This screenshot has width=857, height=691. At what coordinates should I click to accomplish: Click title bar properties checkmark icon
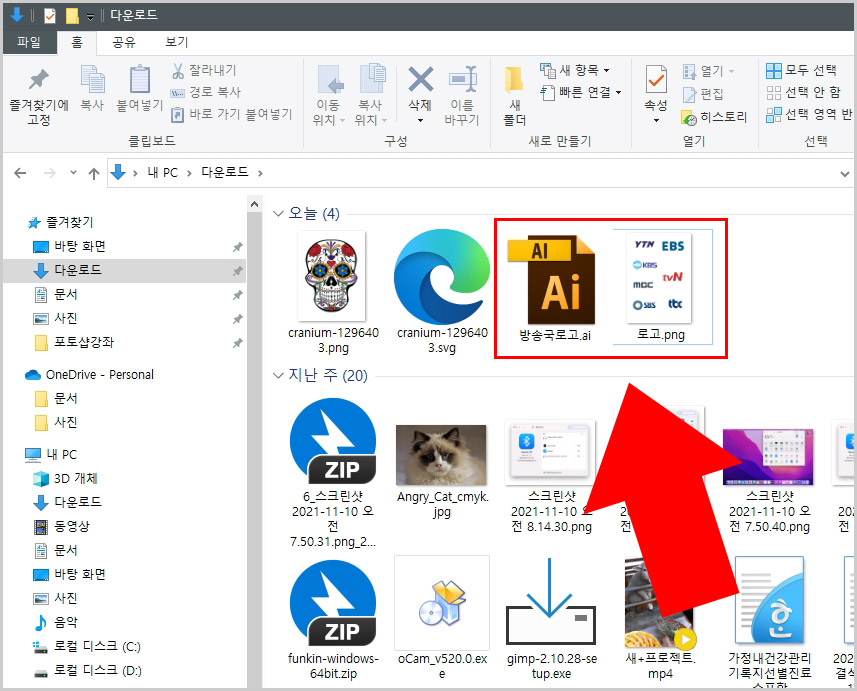[x=50, y=15]
